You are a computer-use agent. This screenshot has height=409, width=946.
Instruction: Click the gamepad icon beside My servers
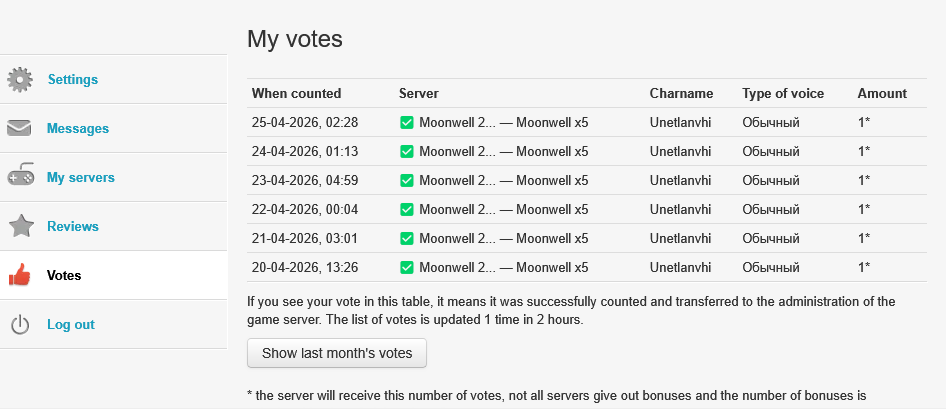[x=20, y=177]
